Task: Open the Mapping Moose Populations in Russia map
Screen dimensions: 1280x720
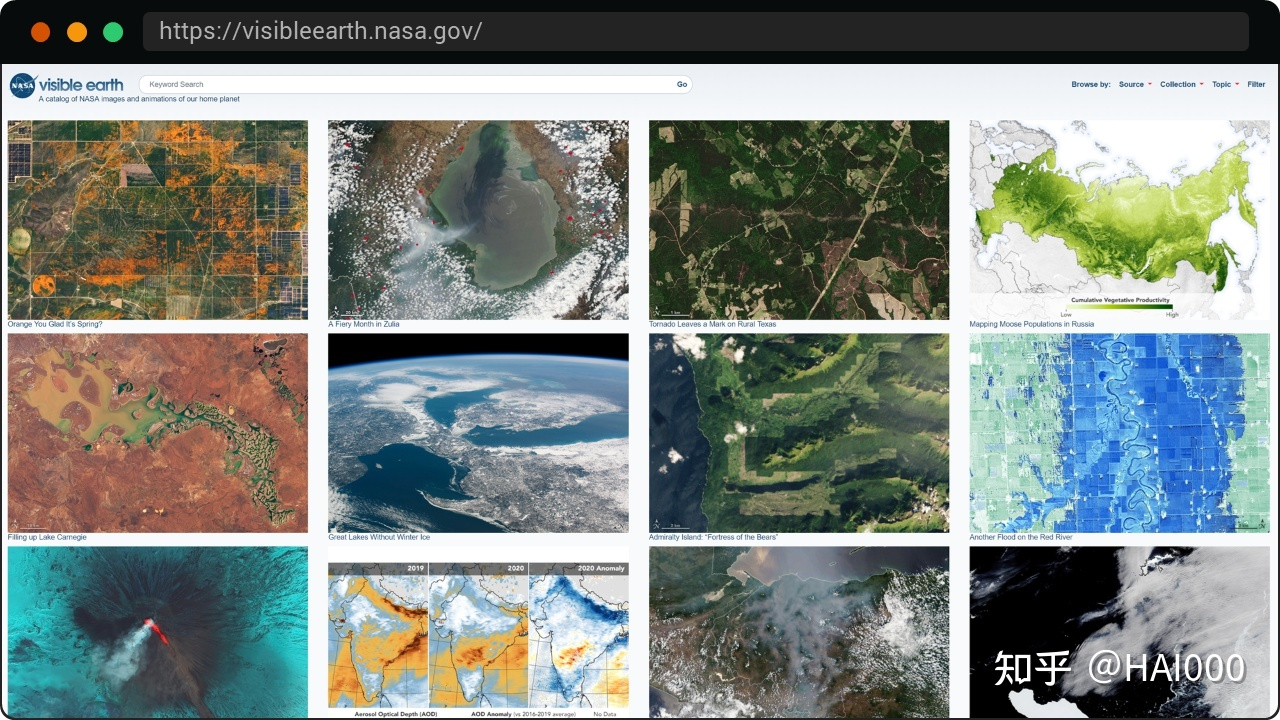Action: [1120, 220]
